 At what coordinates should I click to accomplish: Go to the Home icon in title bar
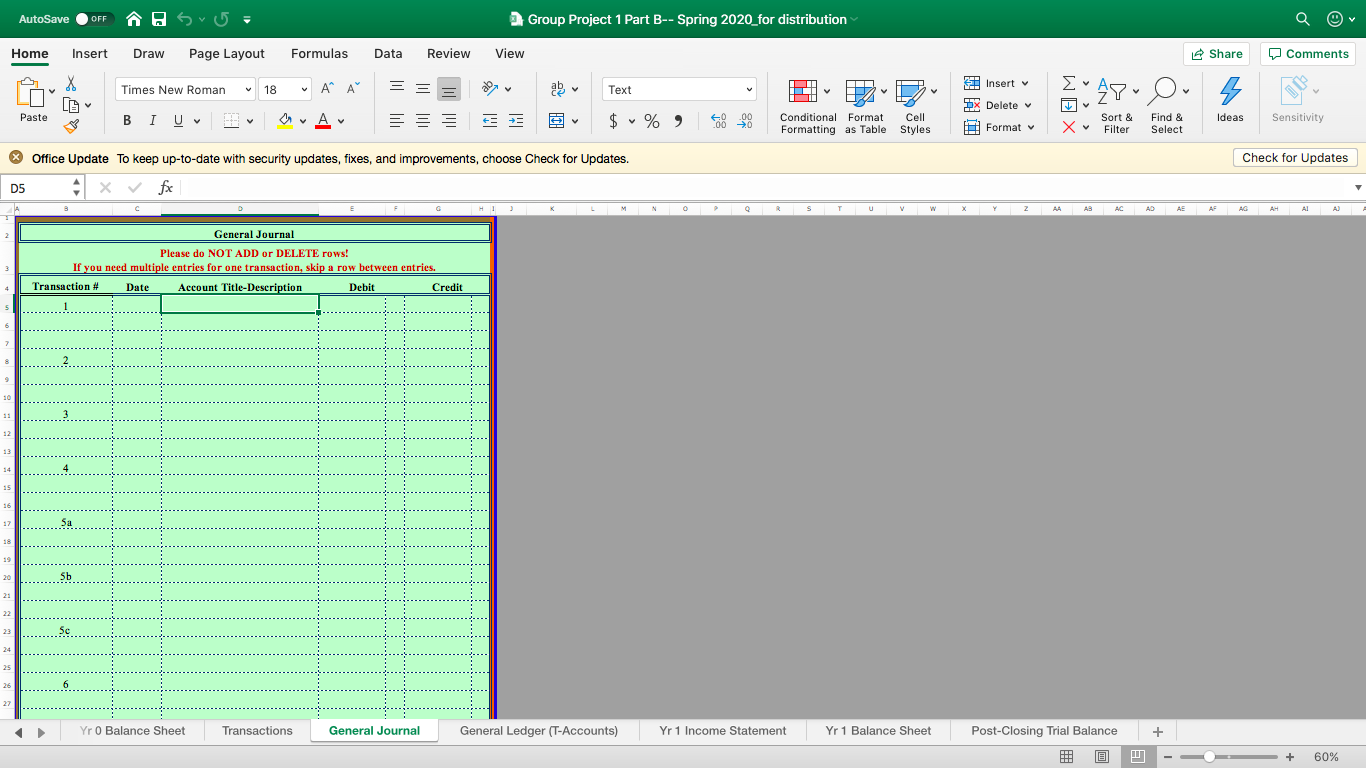(x=134, y=19)
